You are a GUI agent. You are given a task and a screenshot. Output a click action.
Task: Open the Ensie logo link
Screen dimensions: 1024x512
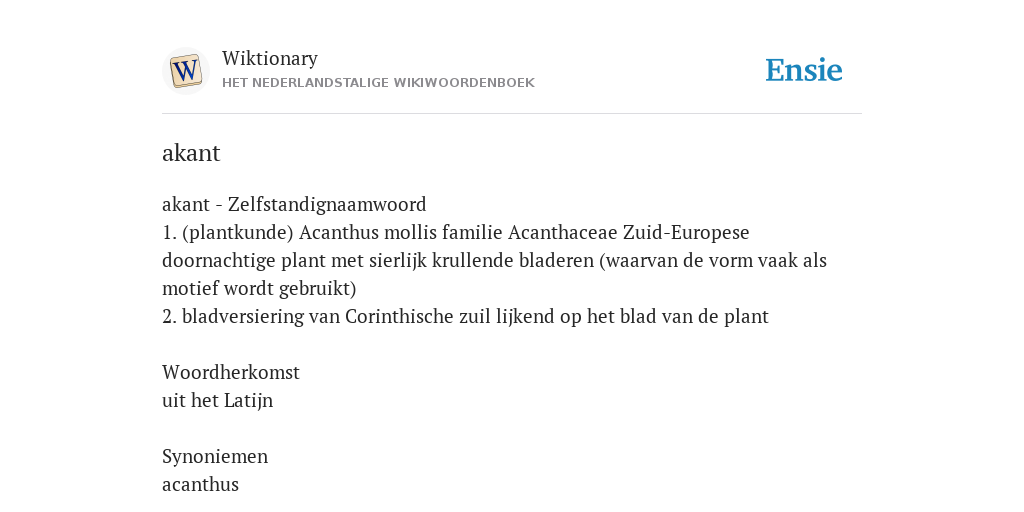click(x=803, y=70)
